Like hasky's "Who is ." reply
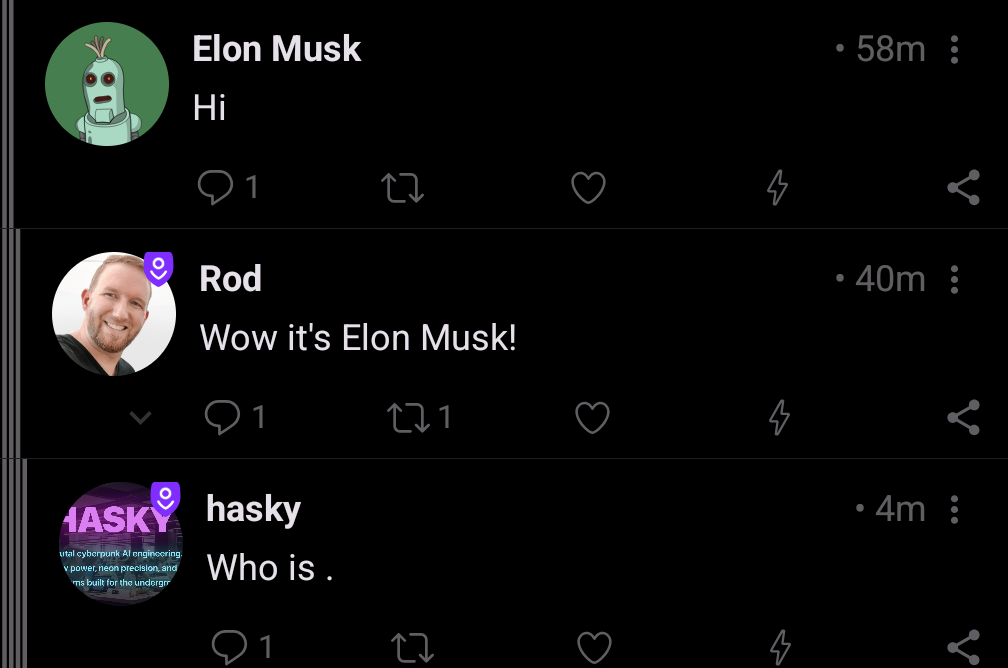Image resolution: width=1008 pixels, height=668 pixels. 594,648
